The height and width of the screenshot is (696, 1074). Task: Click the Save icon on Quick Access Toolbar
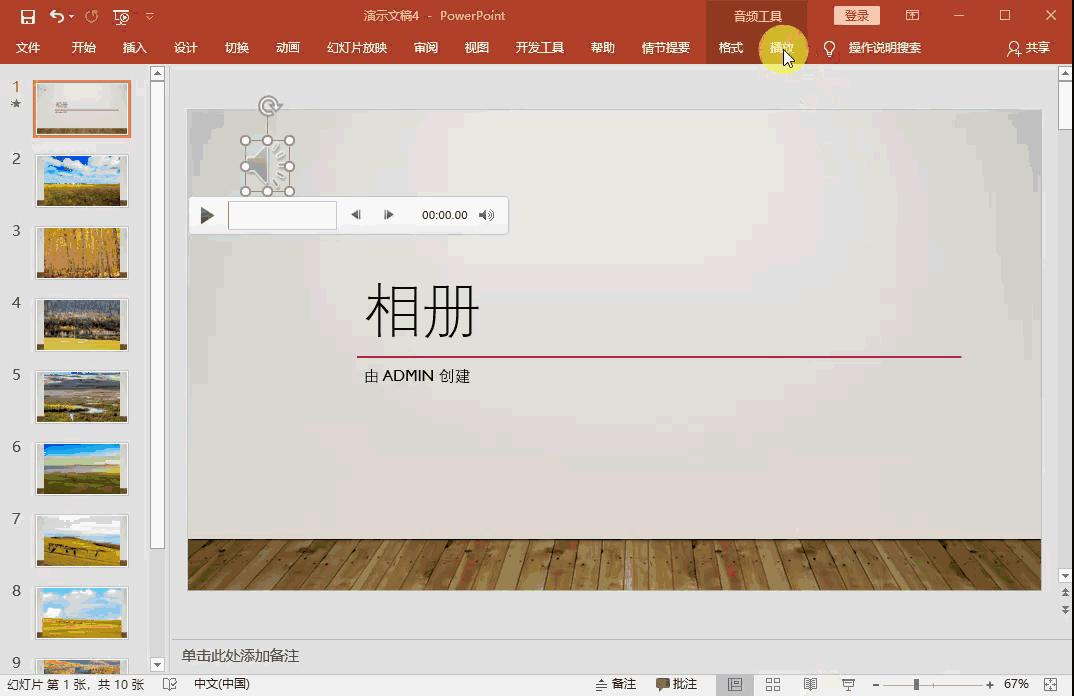pos(27,16)
